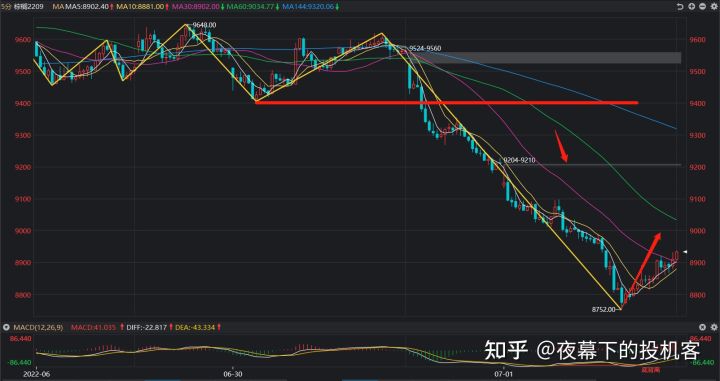This screenshot has width=720, height=381.
Task: Zoom out using the minus circle icon
Action: click(x=702, y=7)
